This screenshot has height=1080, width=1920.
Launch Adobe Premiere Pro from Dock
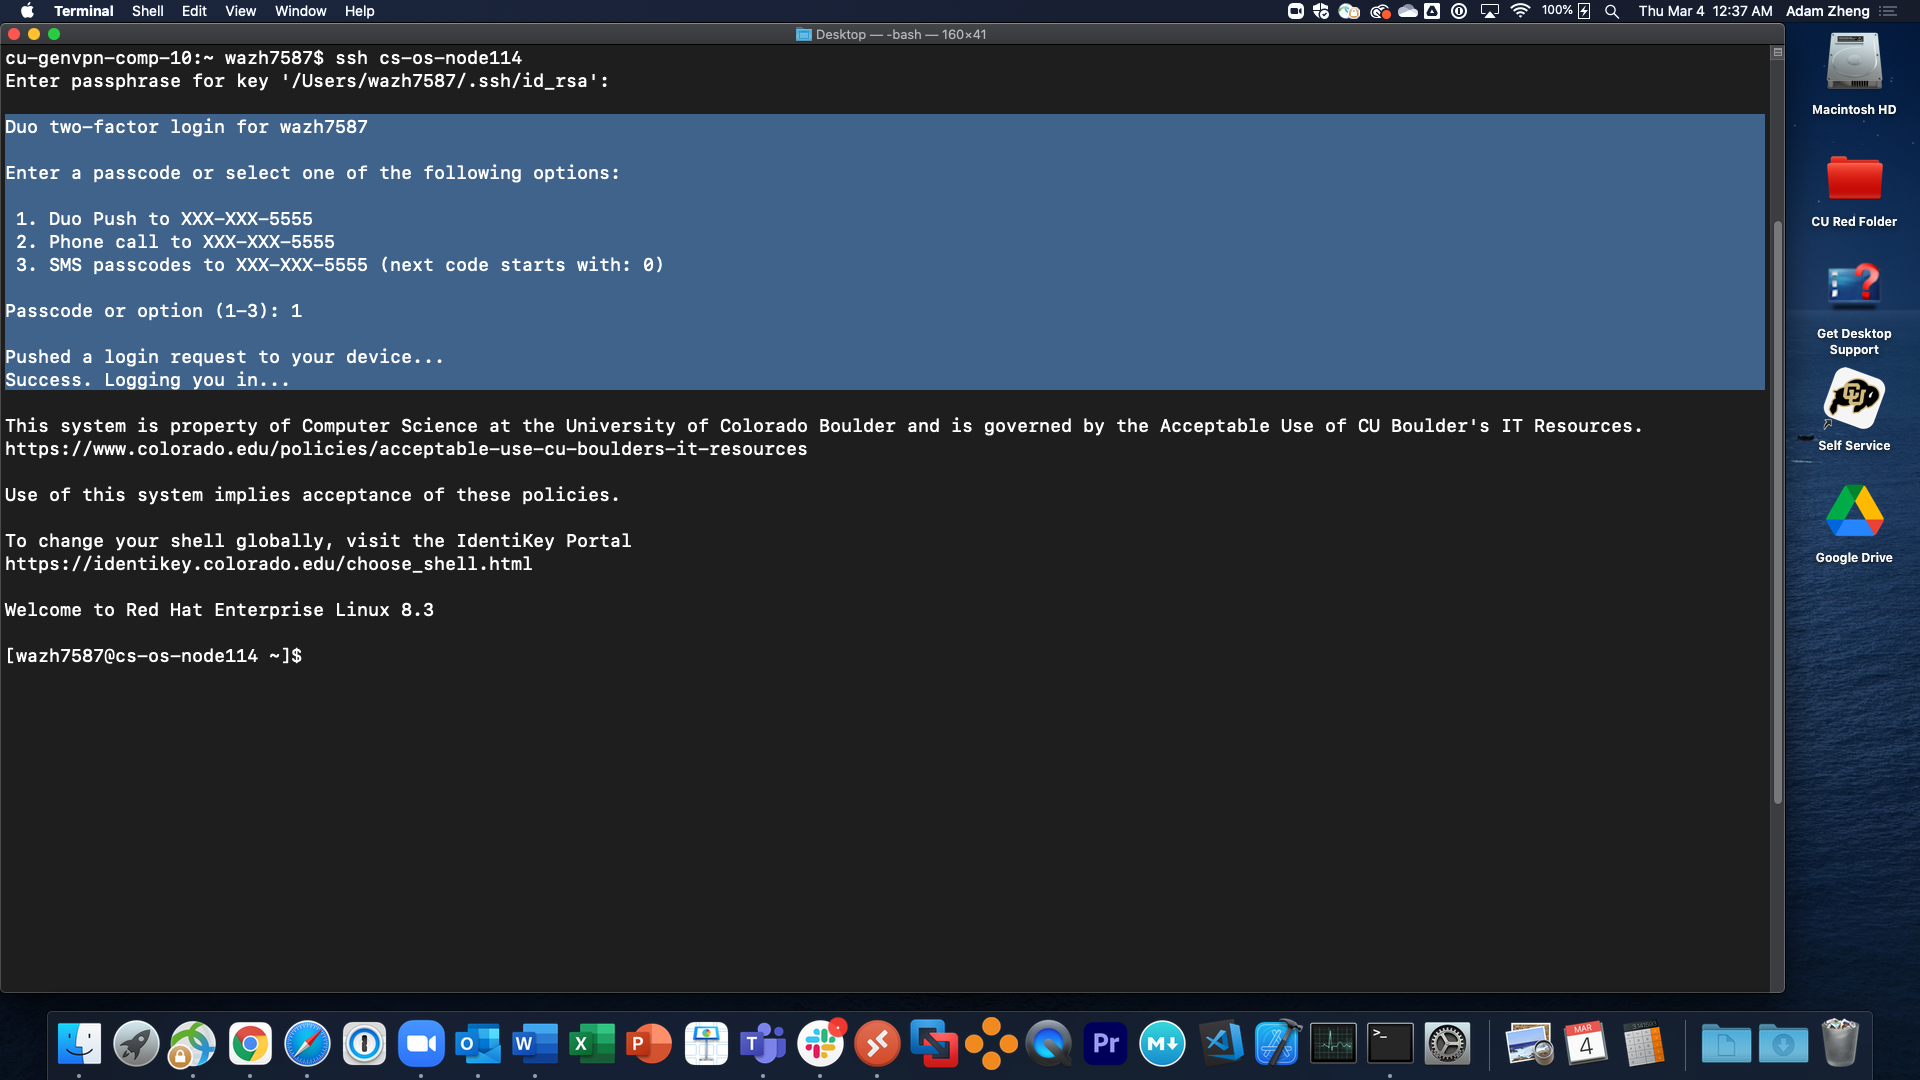click(x=1106, y=1045)
